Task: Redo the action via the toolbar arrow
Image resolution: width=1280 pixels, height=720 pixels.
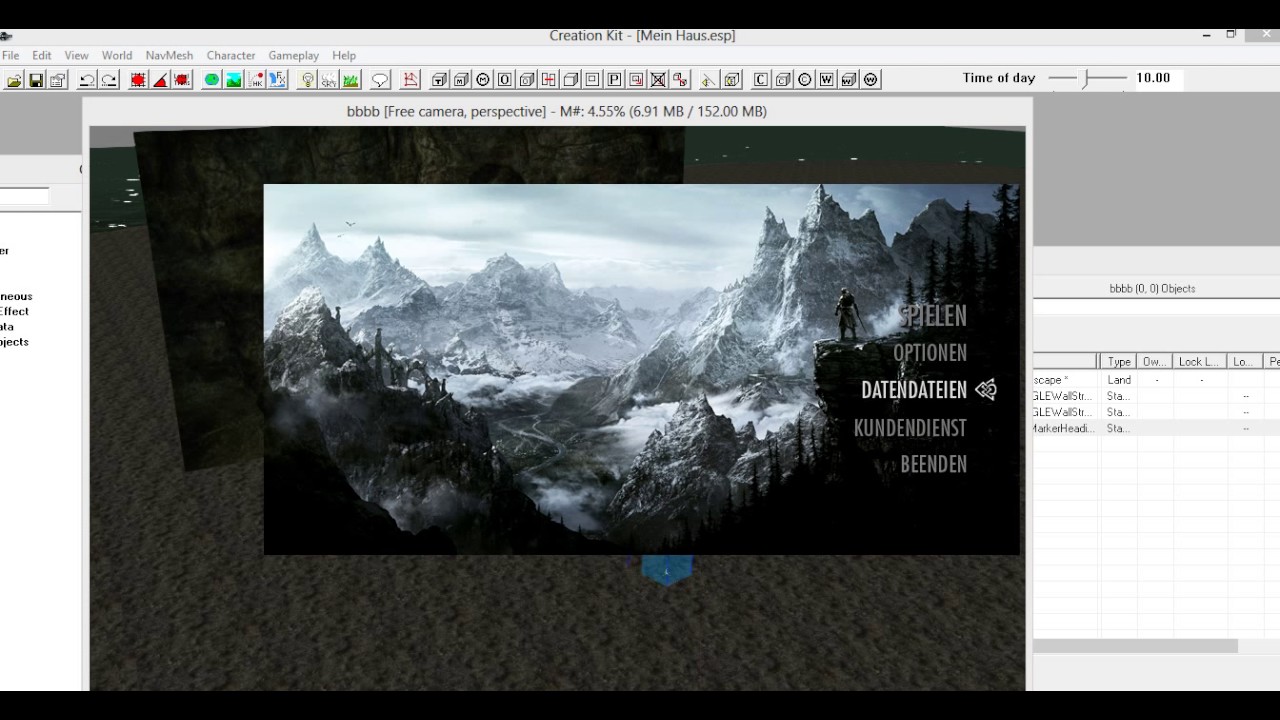Action: 109,79
